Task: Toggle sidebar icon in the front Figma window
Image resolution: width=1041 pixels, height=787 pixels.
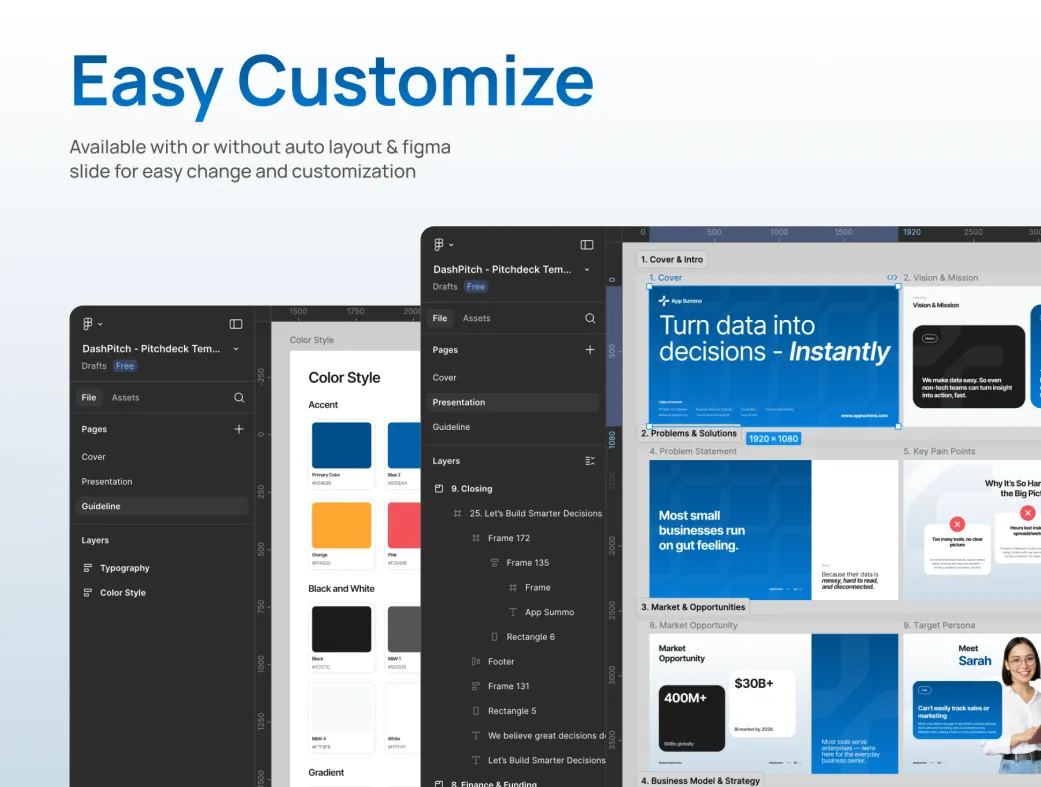Action: 587,245
